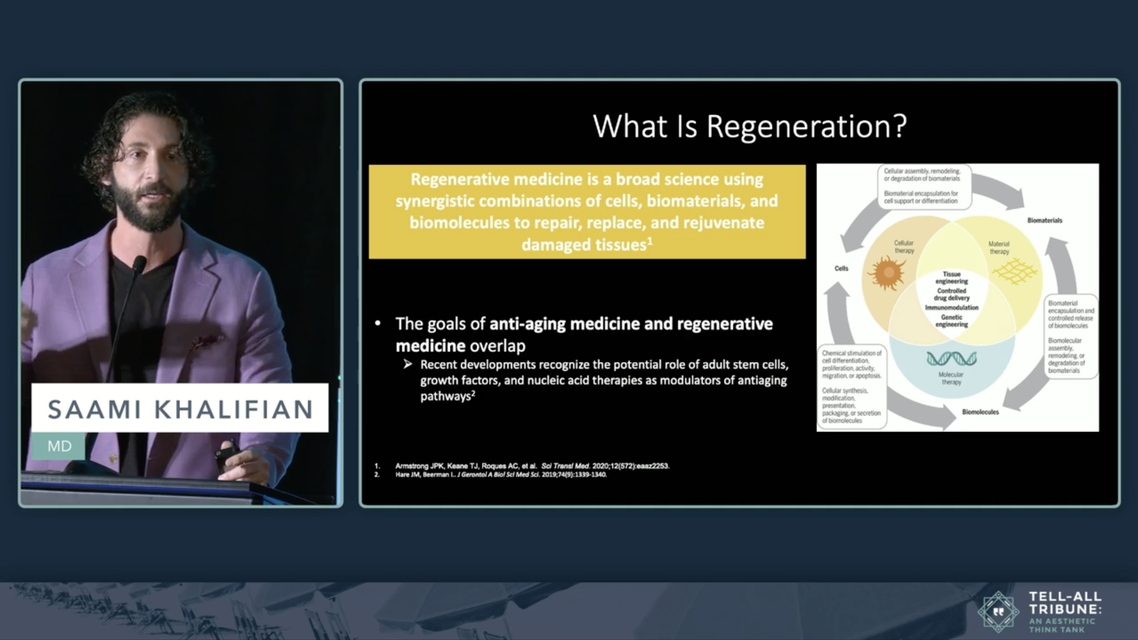Open the Hare JM reference citation

pos(490,475)
